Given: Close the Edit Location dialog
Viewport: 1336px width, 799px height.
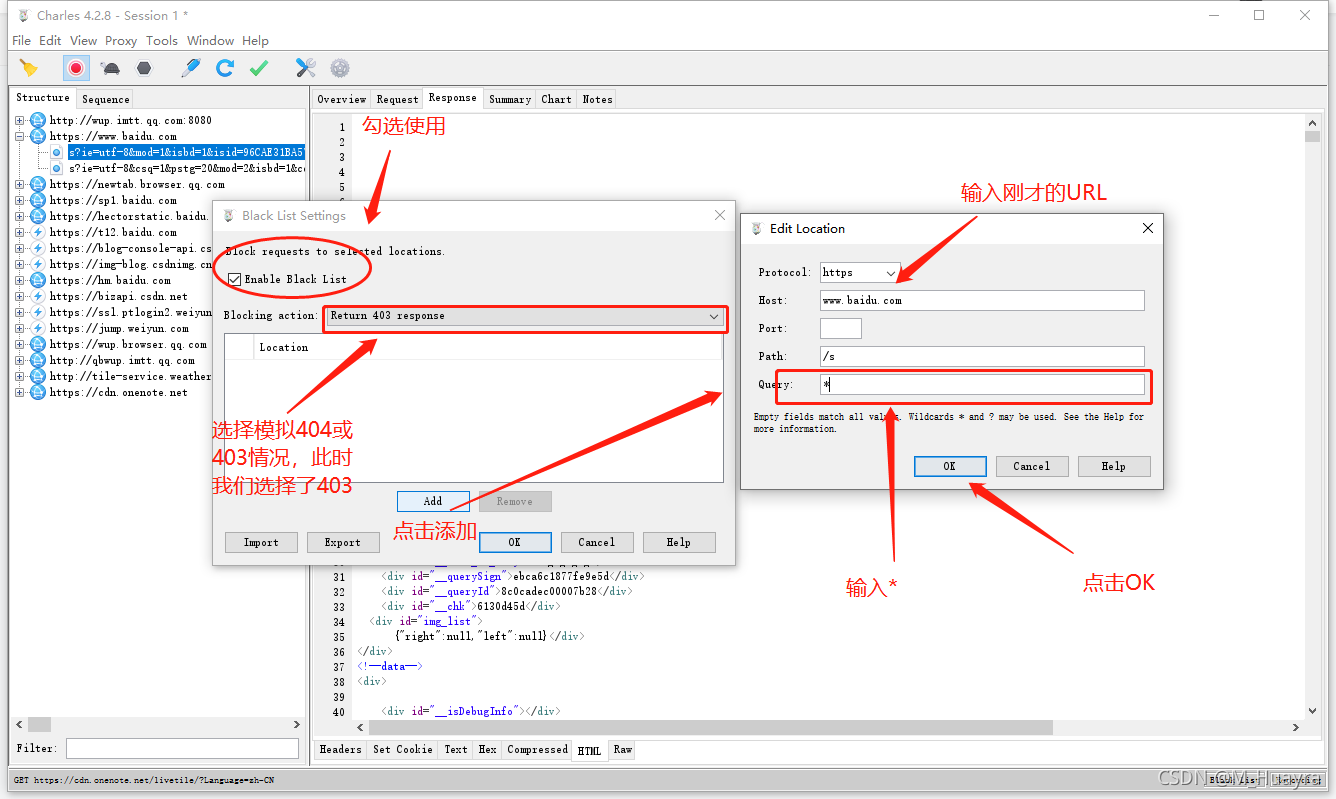Looking at the screenshot, I should point(1147,228).
